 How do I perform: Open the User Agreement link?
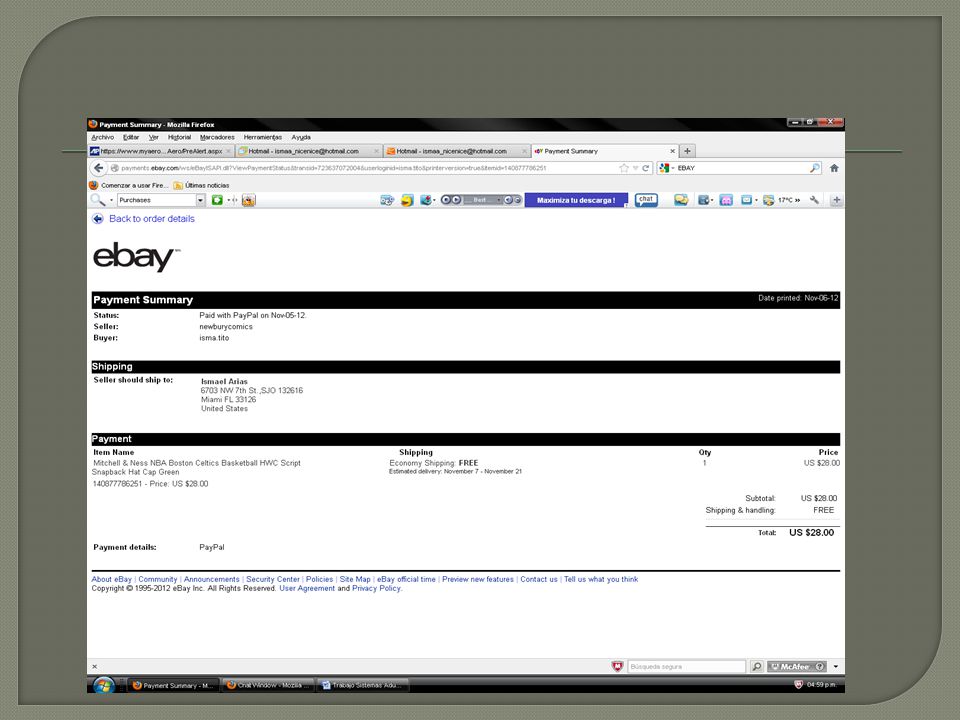pyautogui.click(x=307, y=588)
